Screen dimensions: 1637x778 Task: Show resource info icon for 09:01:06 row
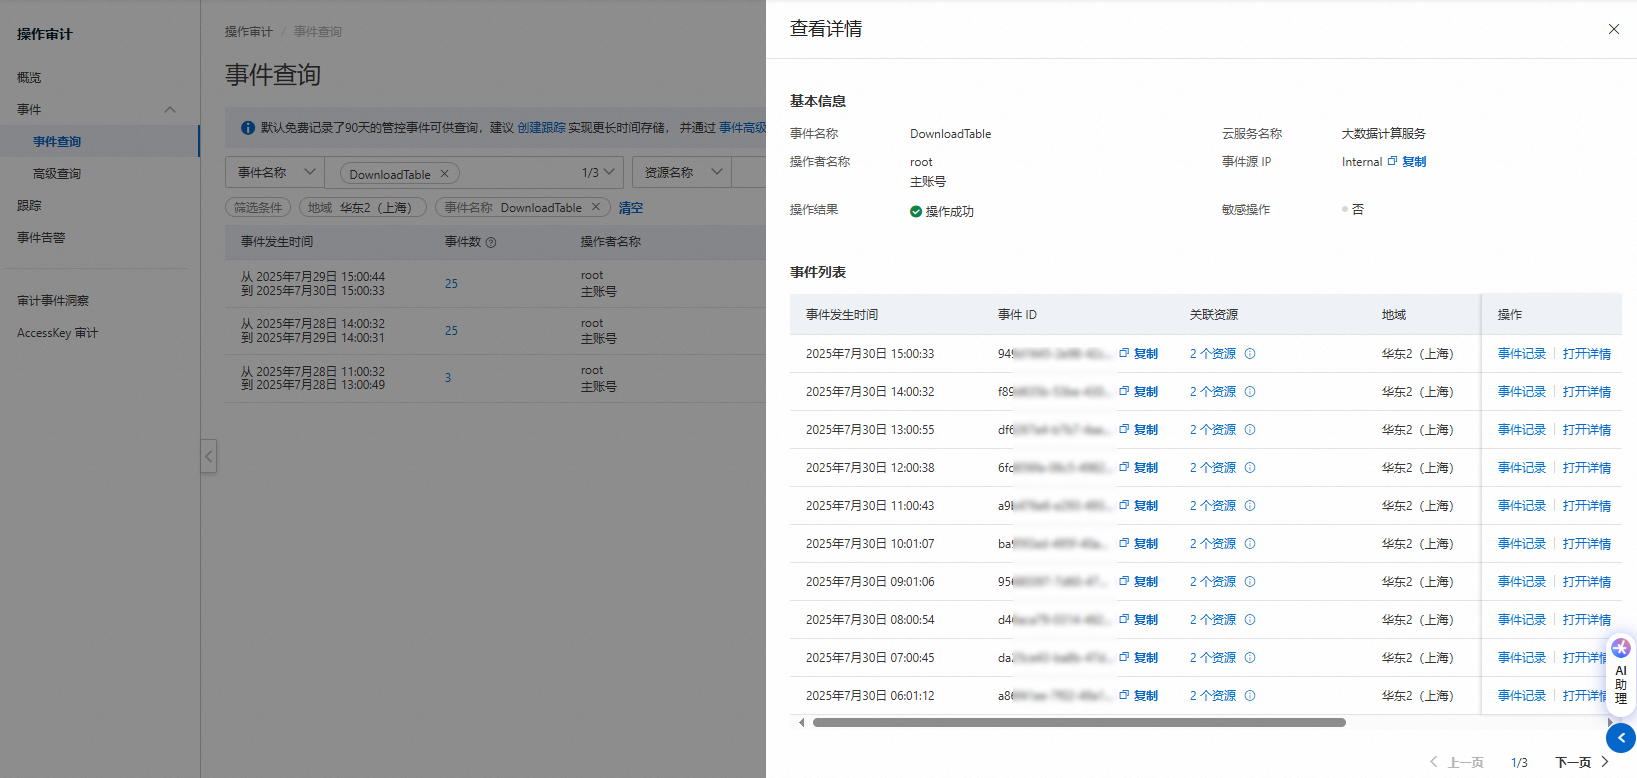coord(1250,581)
